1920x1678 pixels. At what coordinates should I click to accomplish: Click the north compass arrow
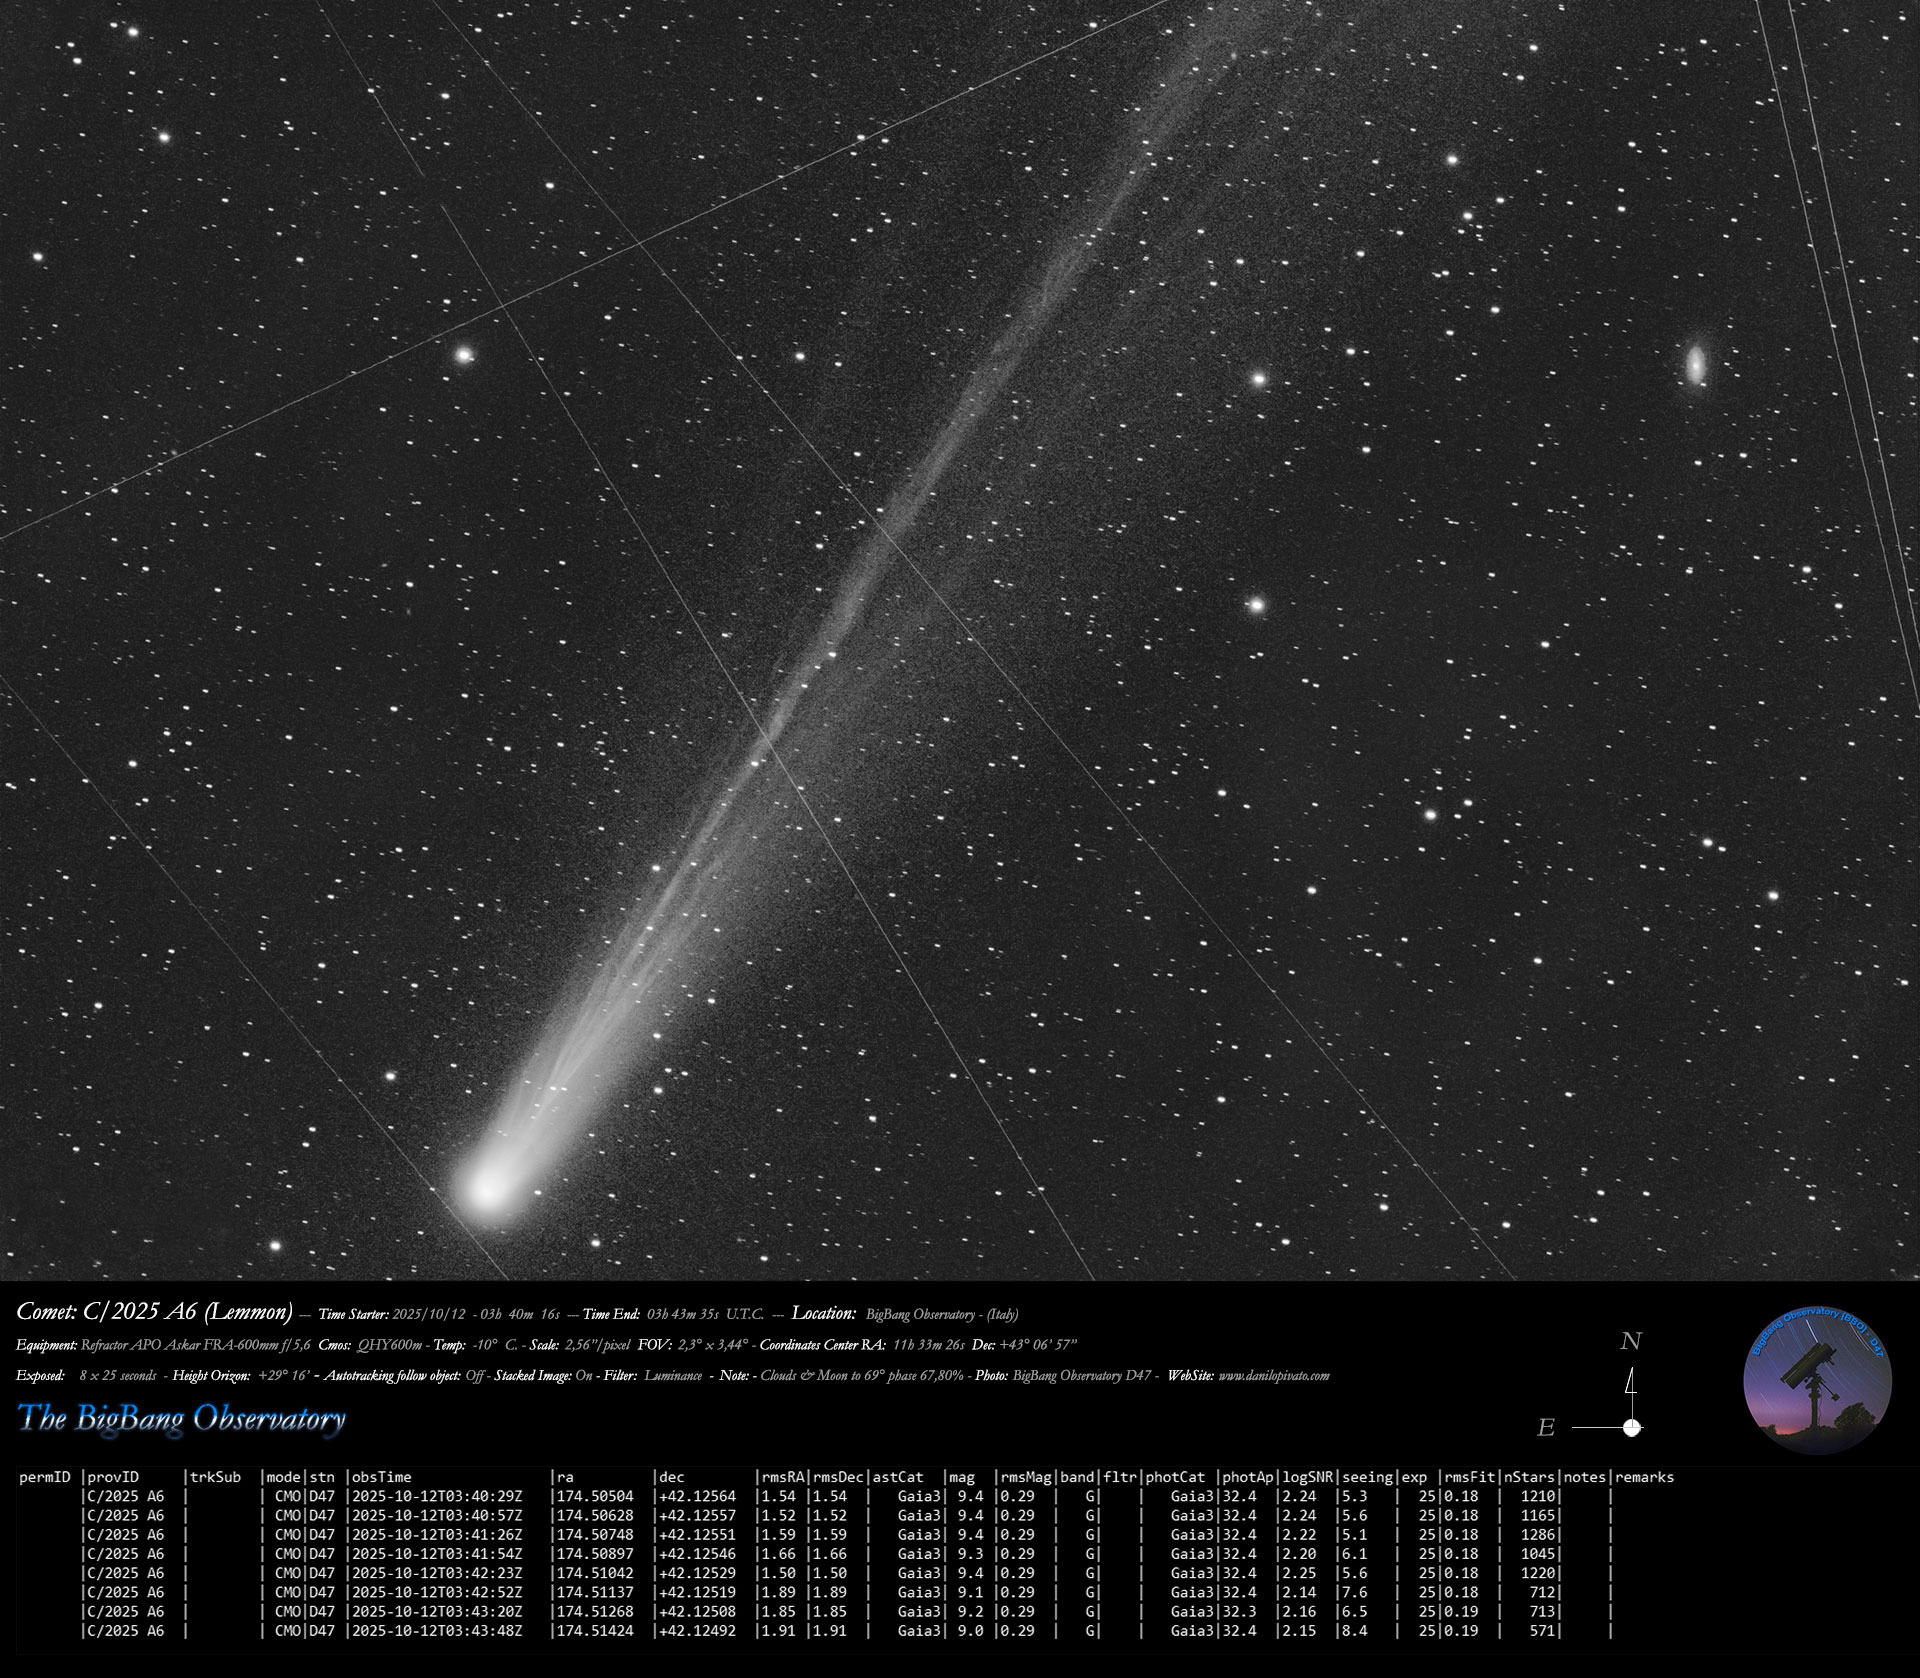pyautogui.click(x=1631, y=1382)
